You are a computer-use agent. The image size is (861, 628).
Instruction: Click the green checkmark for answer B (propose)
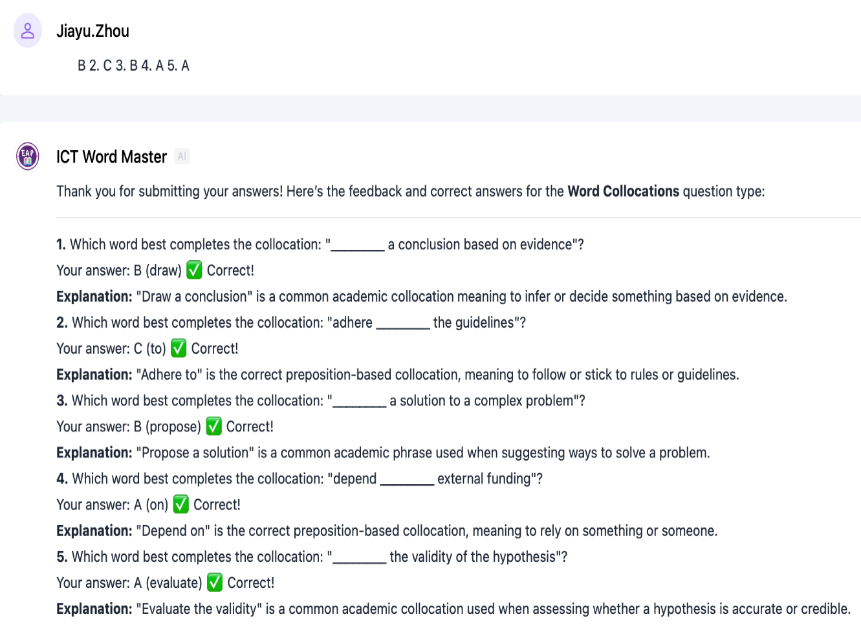(x=213, y=426)
